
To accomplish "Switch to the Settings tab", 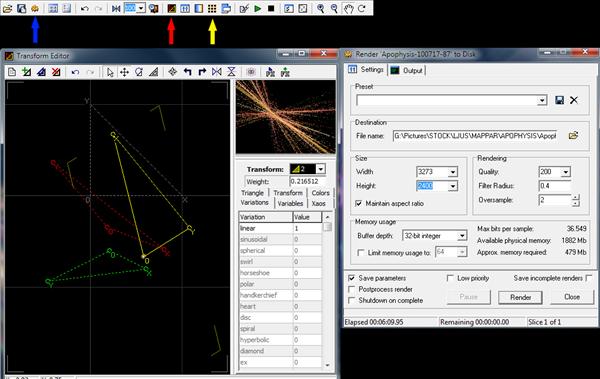I will coord(366,70).
